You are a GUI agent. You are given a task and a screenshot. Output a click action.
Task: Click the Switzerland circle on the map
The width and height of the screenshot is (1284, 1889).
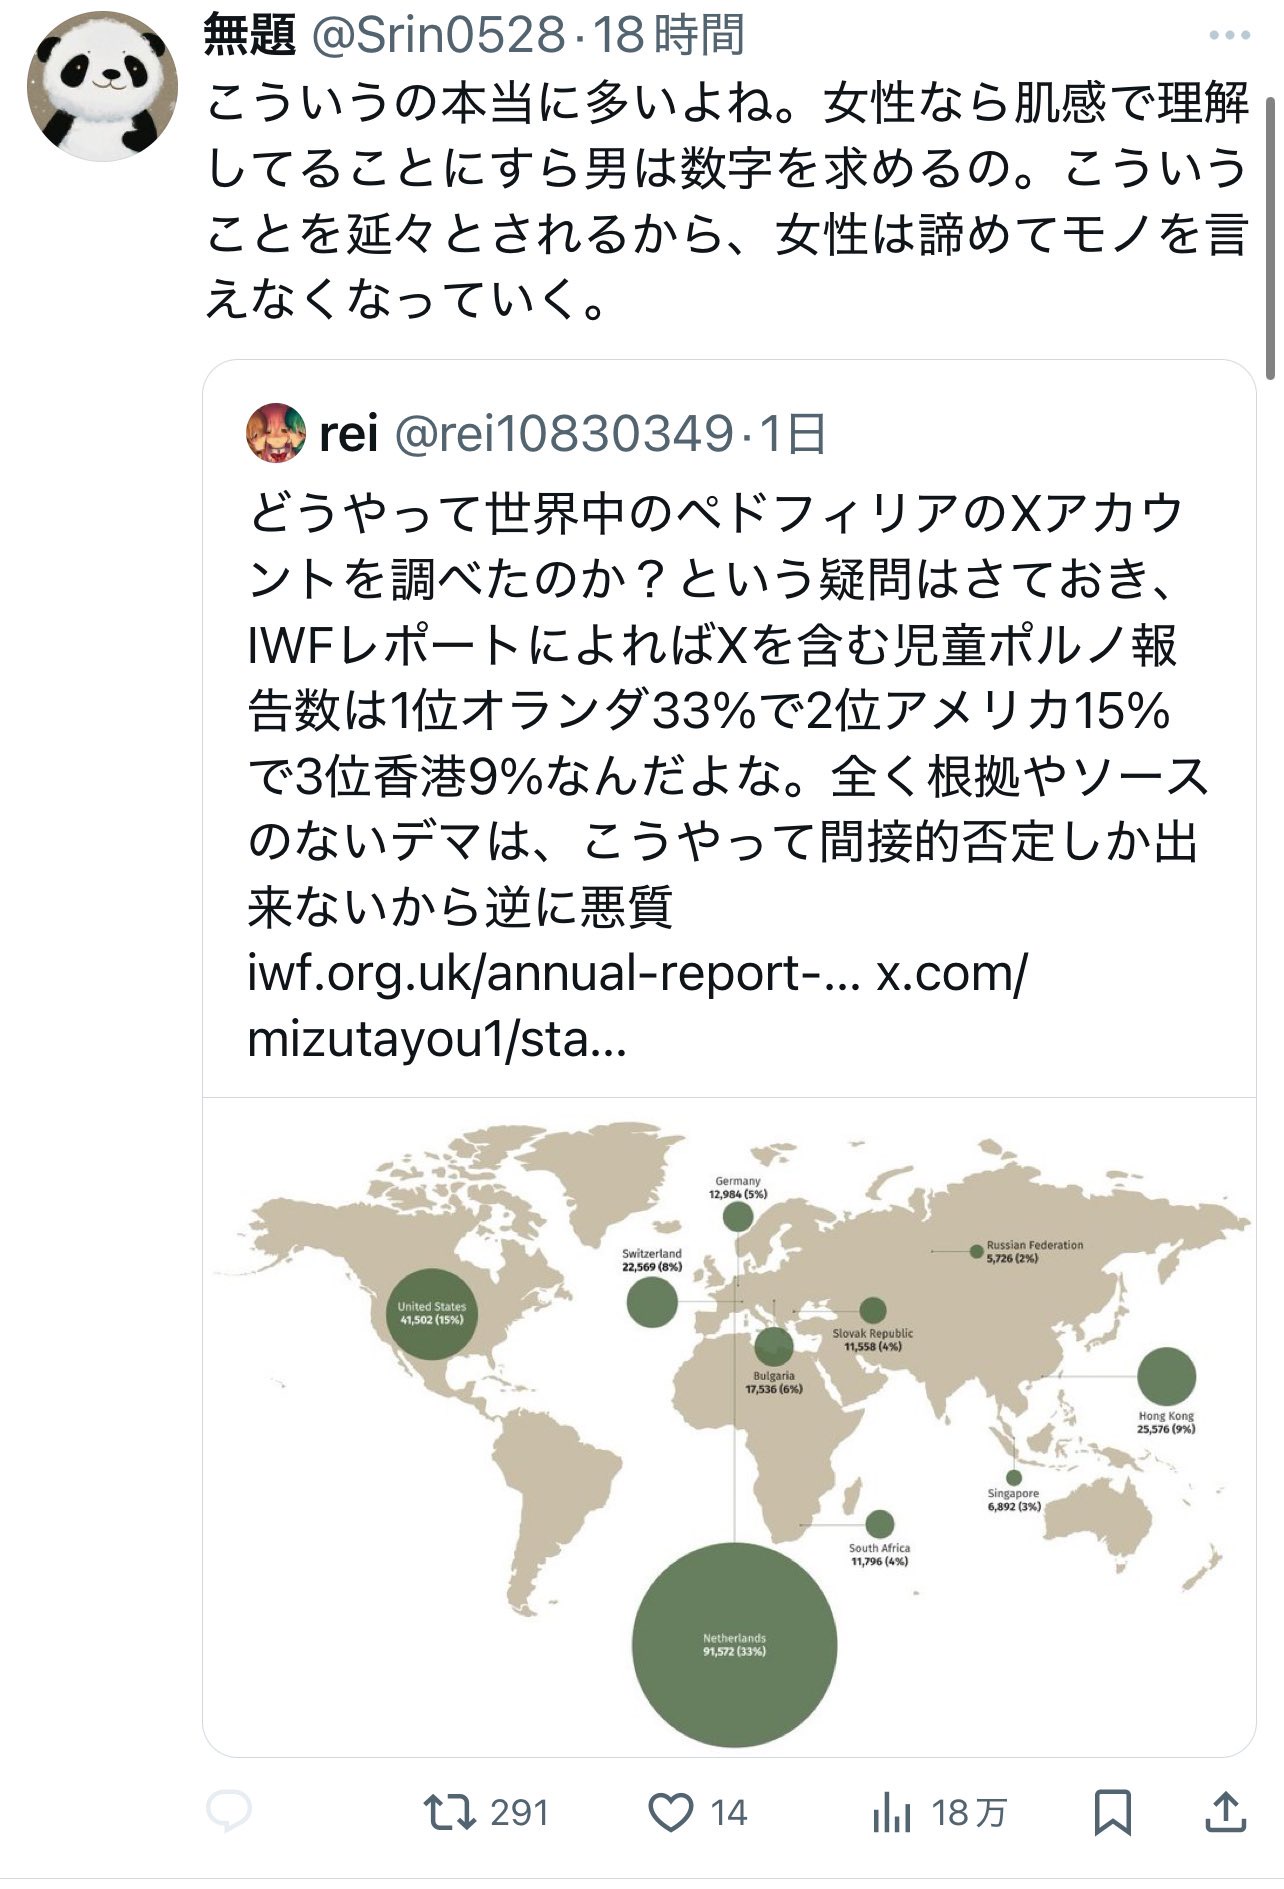pyautogui.click(x=652, y=1302)
